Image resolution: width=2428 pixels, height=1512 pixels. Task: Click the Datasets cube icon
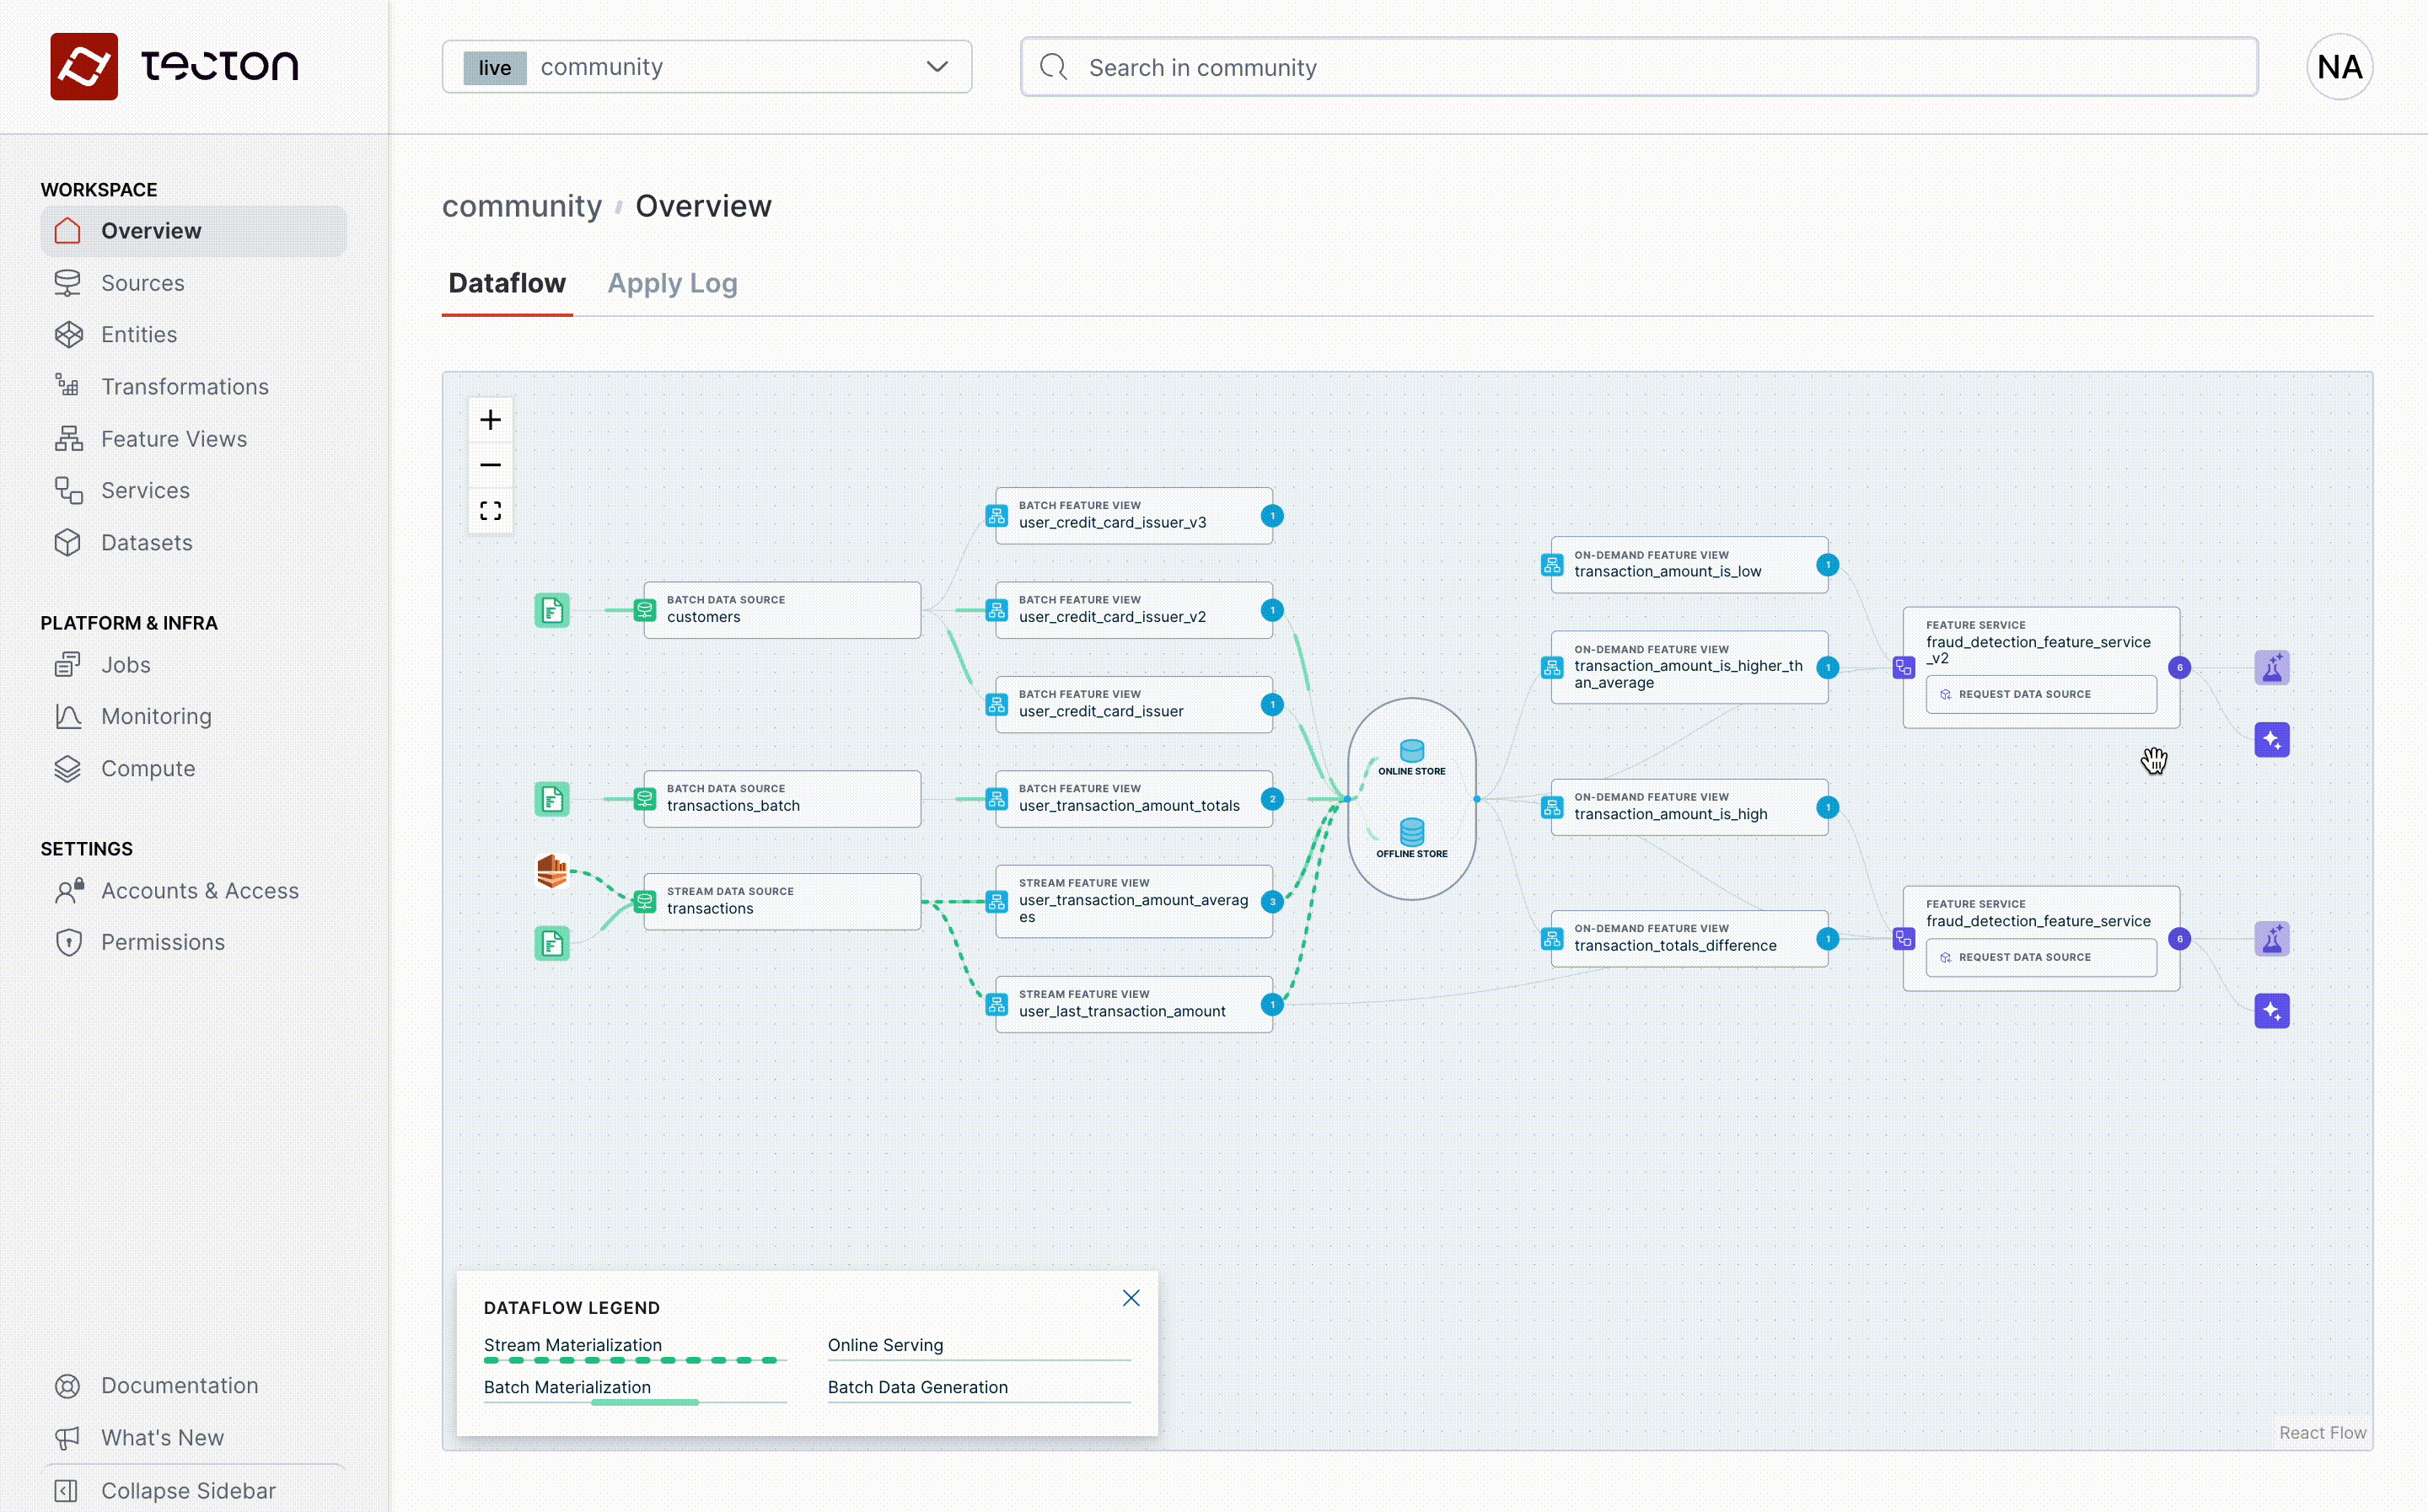tap(68, 542)
